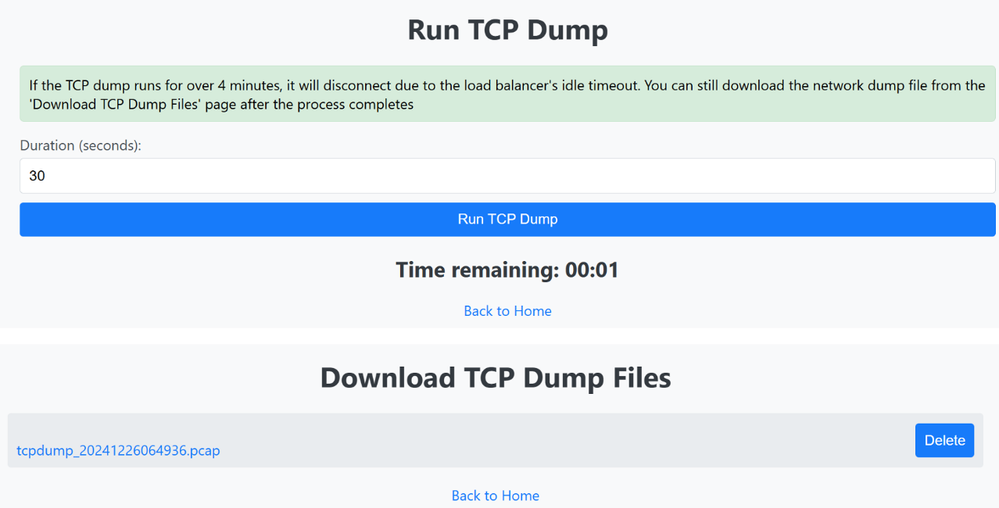Click the Time remaining: 00:01 countdown text
Image resolution: width=999 pixels, height=508 pixels.
click(507, 270)
